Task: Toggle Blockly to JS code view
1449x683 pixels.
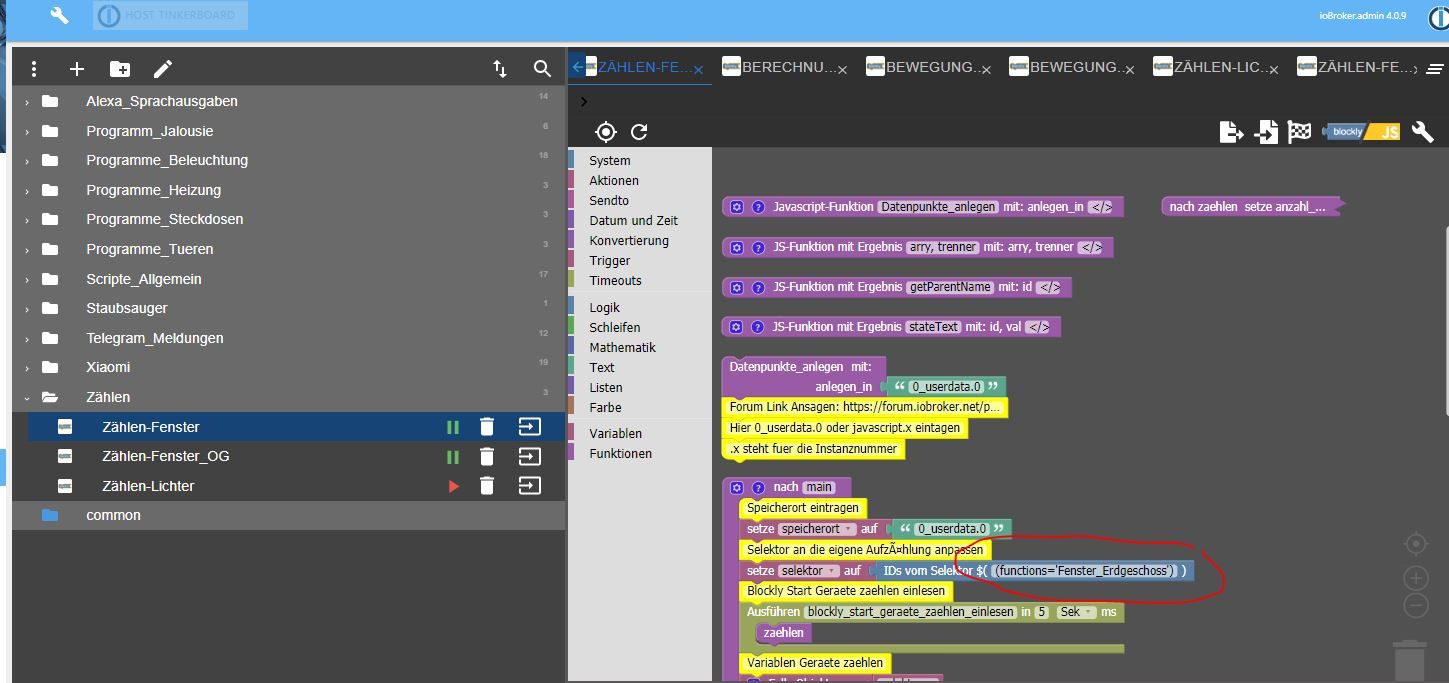Action: point(1362,132)
